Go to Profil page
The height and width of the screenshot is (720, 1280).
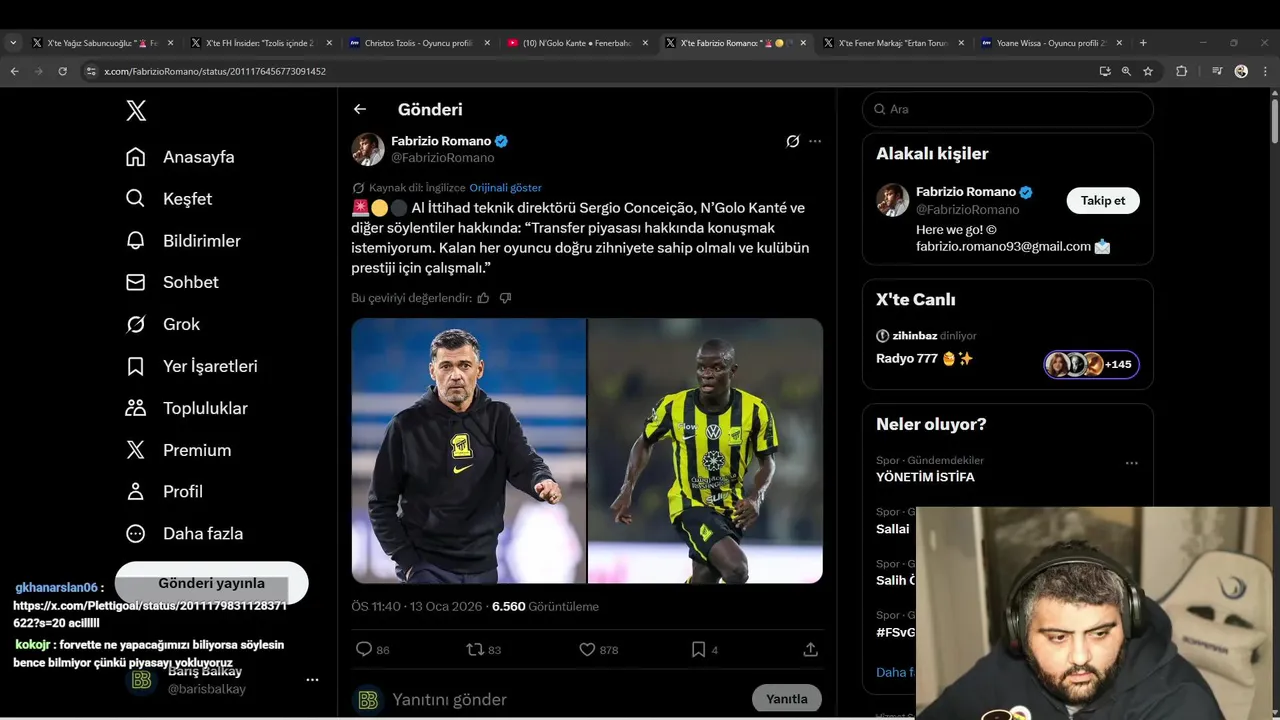pyautogui.click(x=164, y=492)
